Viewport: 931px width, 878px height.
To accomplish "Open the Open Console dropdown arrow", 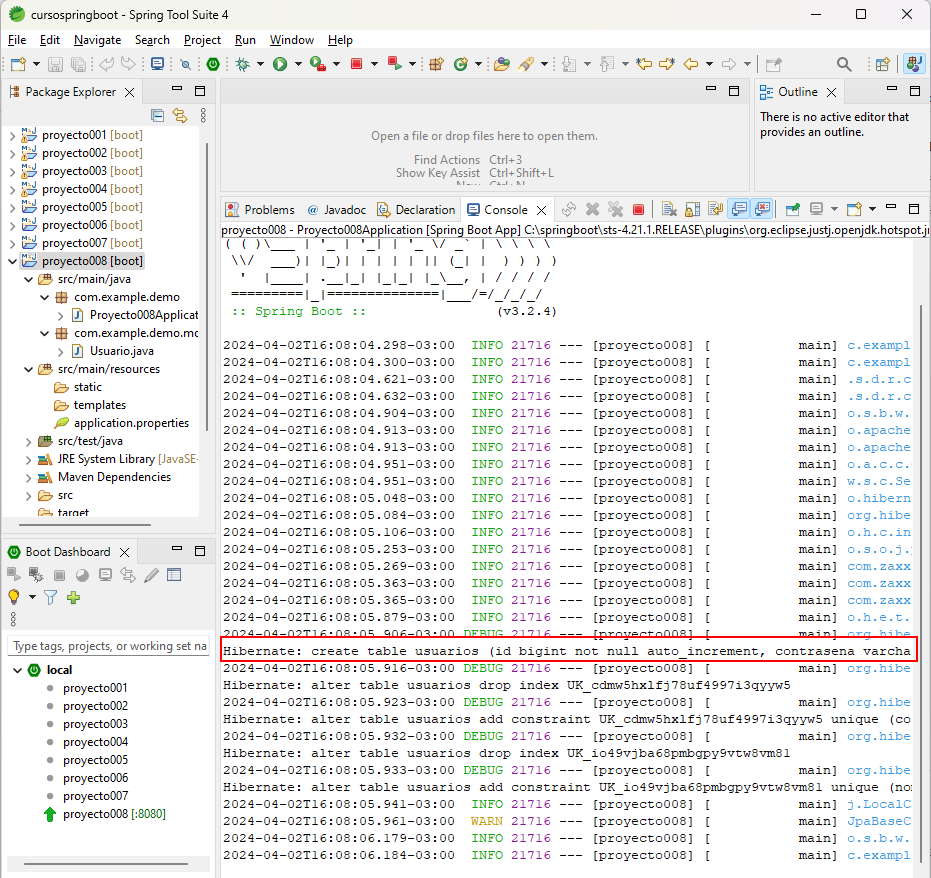I will (872, 210).
